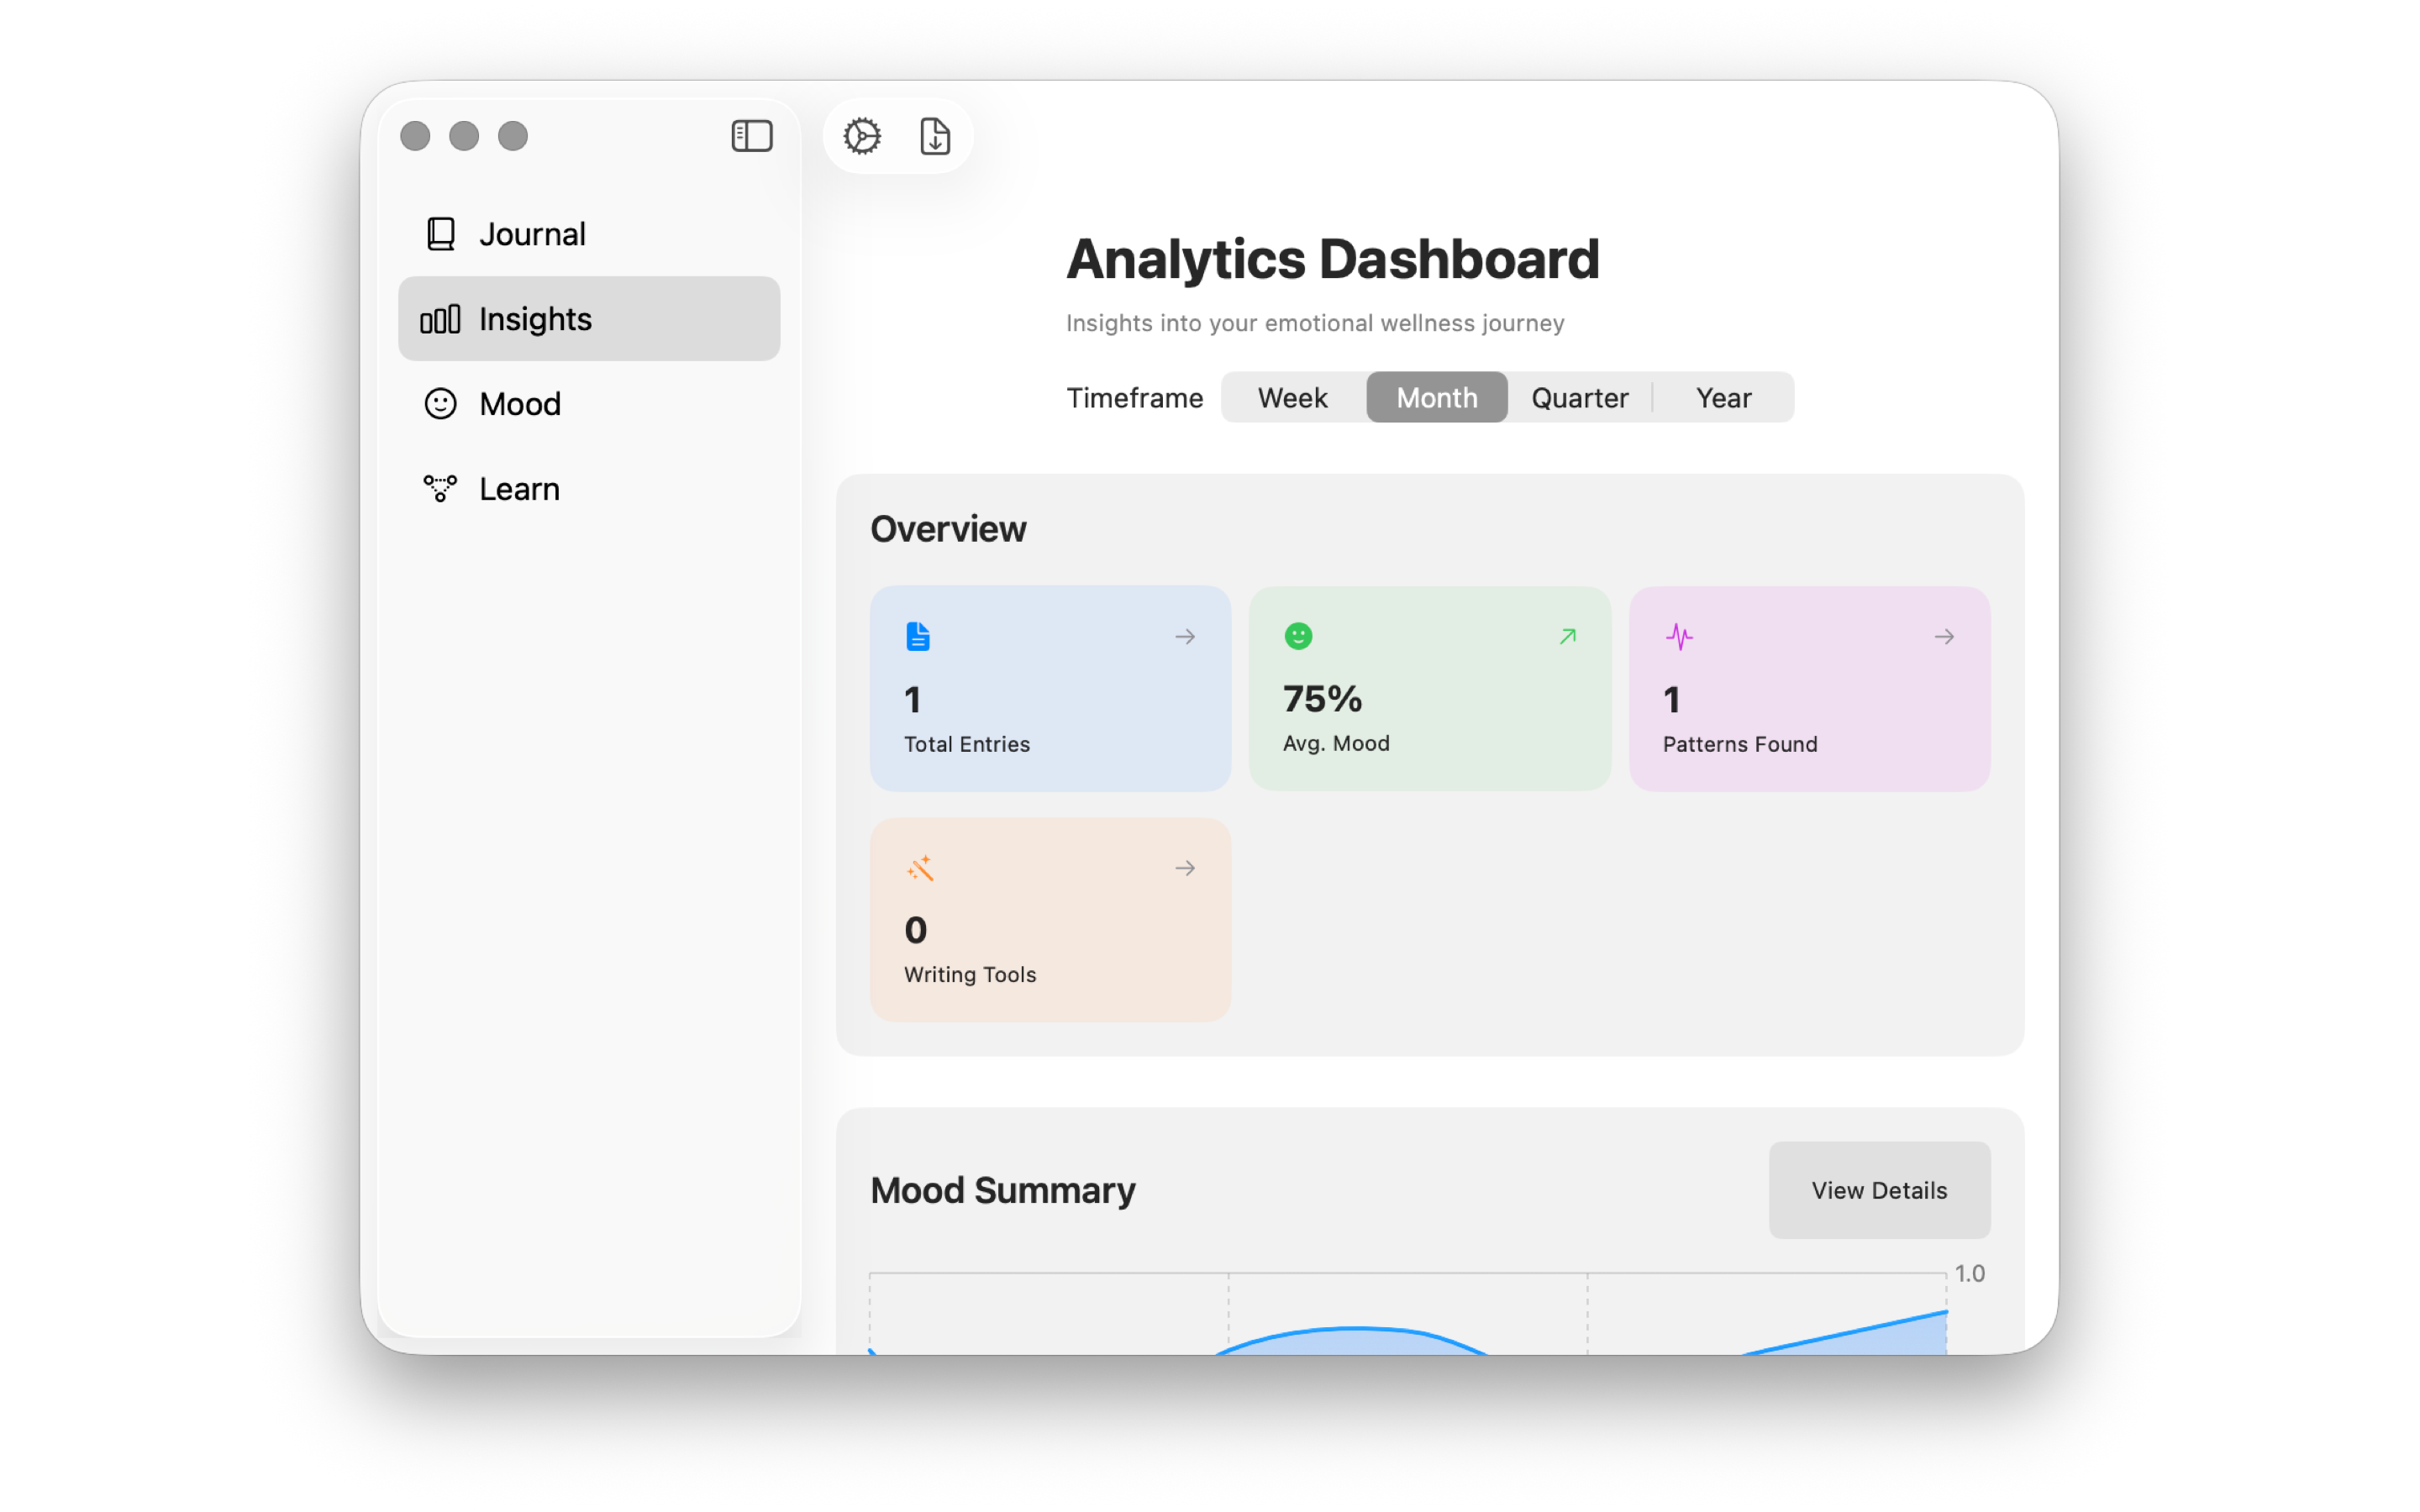Open the Journal section

(589, 234)
